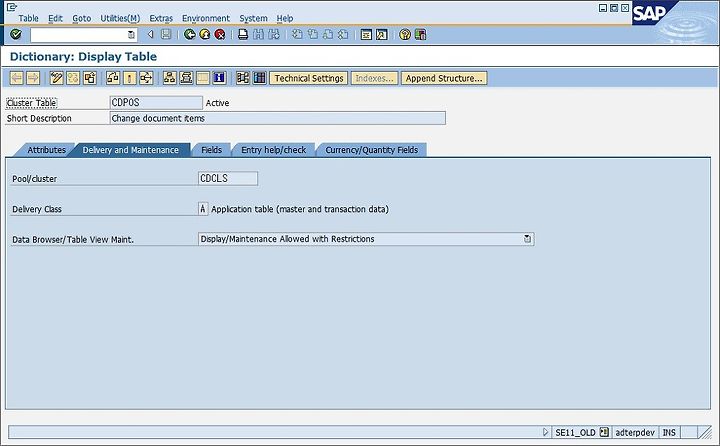Click the SE11_OLD transaction in status bar
720x446 pixels.
pos(575,432)
